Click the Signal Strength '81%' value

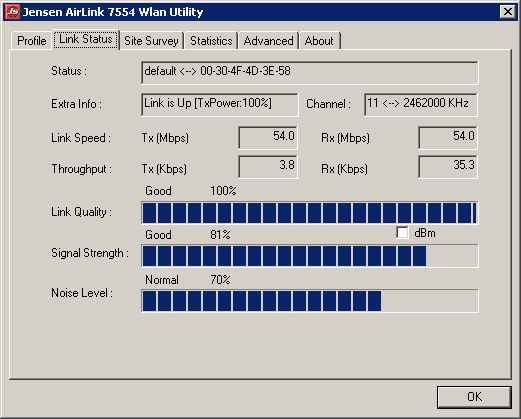[220, 235]
